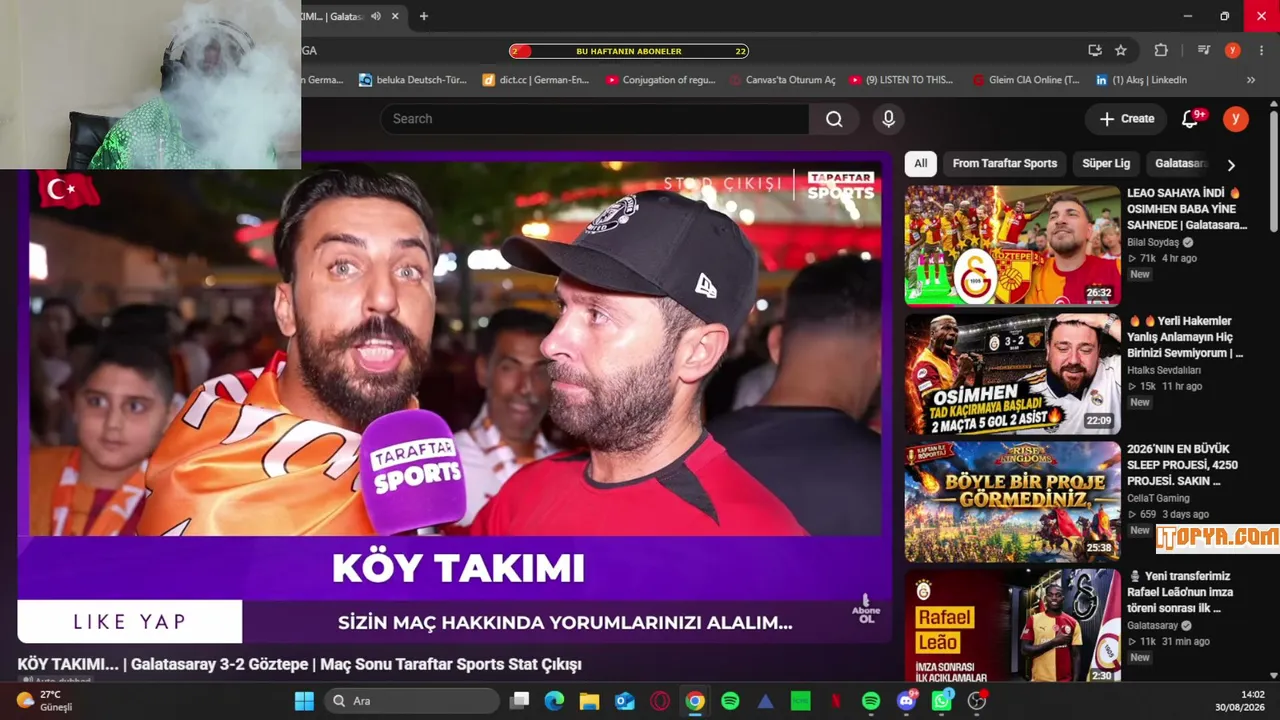Open the red N app on the taskbar
This screenshot has width=1280, height=720.
(836, 701)
